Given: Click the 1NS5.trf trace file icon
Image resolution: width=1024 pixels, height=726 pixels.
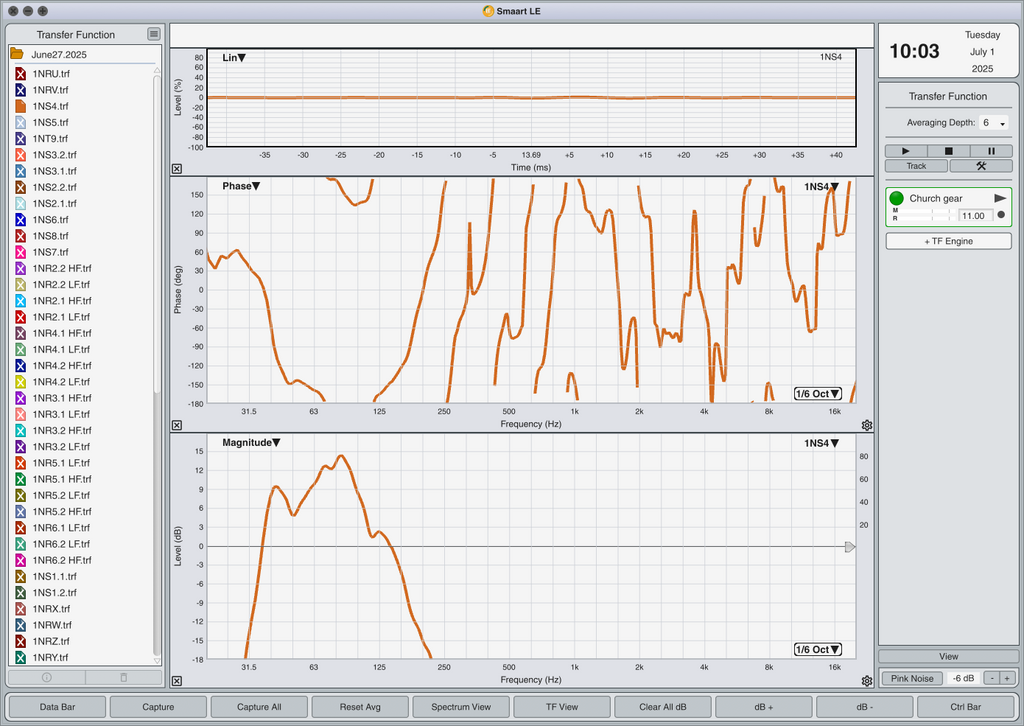Looking at the screenshot, I should [x=20, y=122].
